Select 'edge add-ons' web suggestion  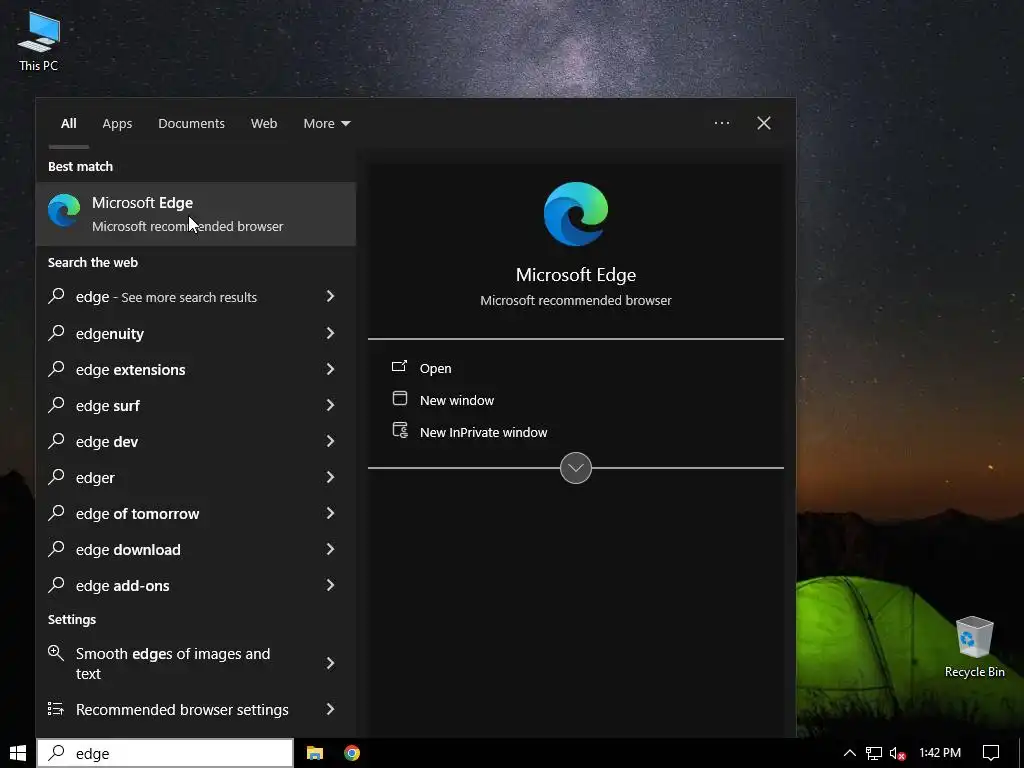196,585
